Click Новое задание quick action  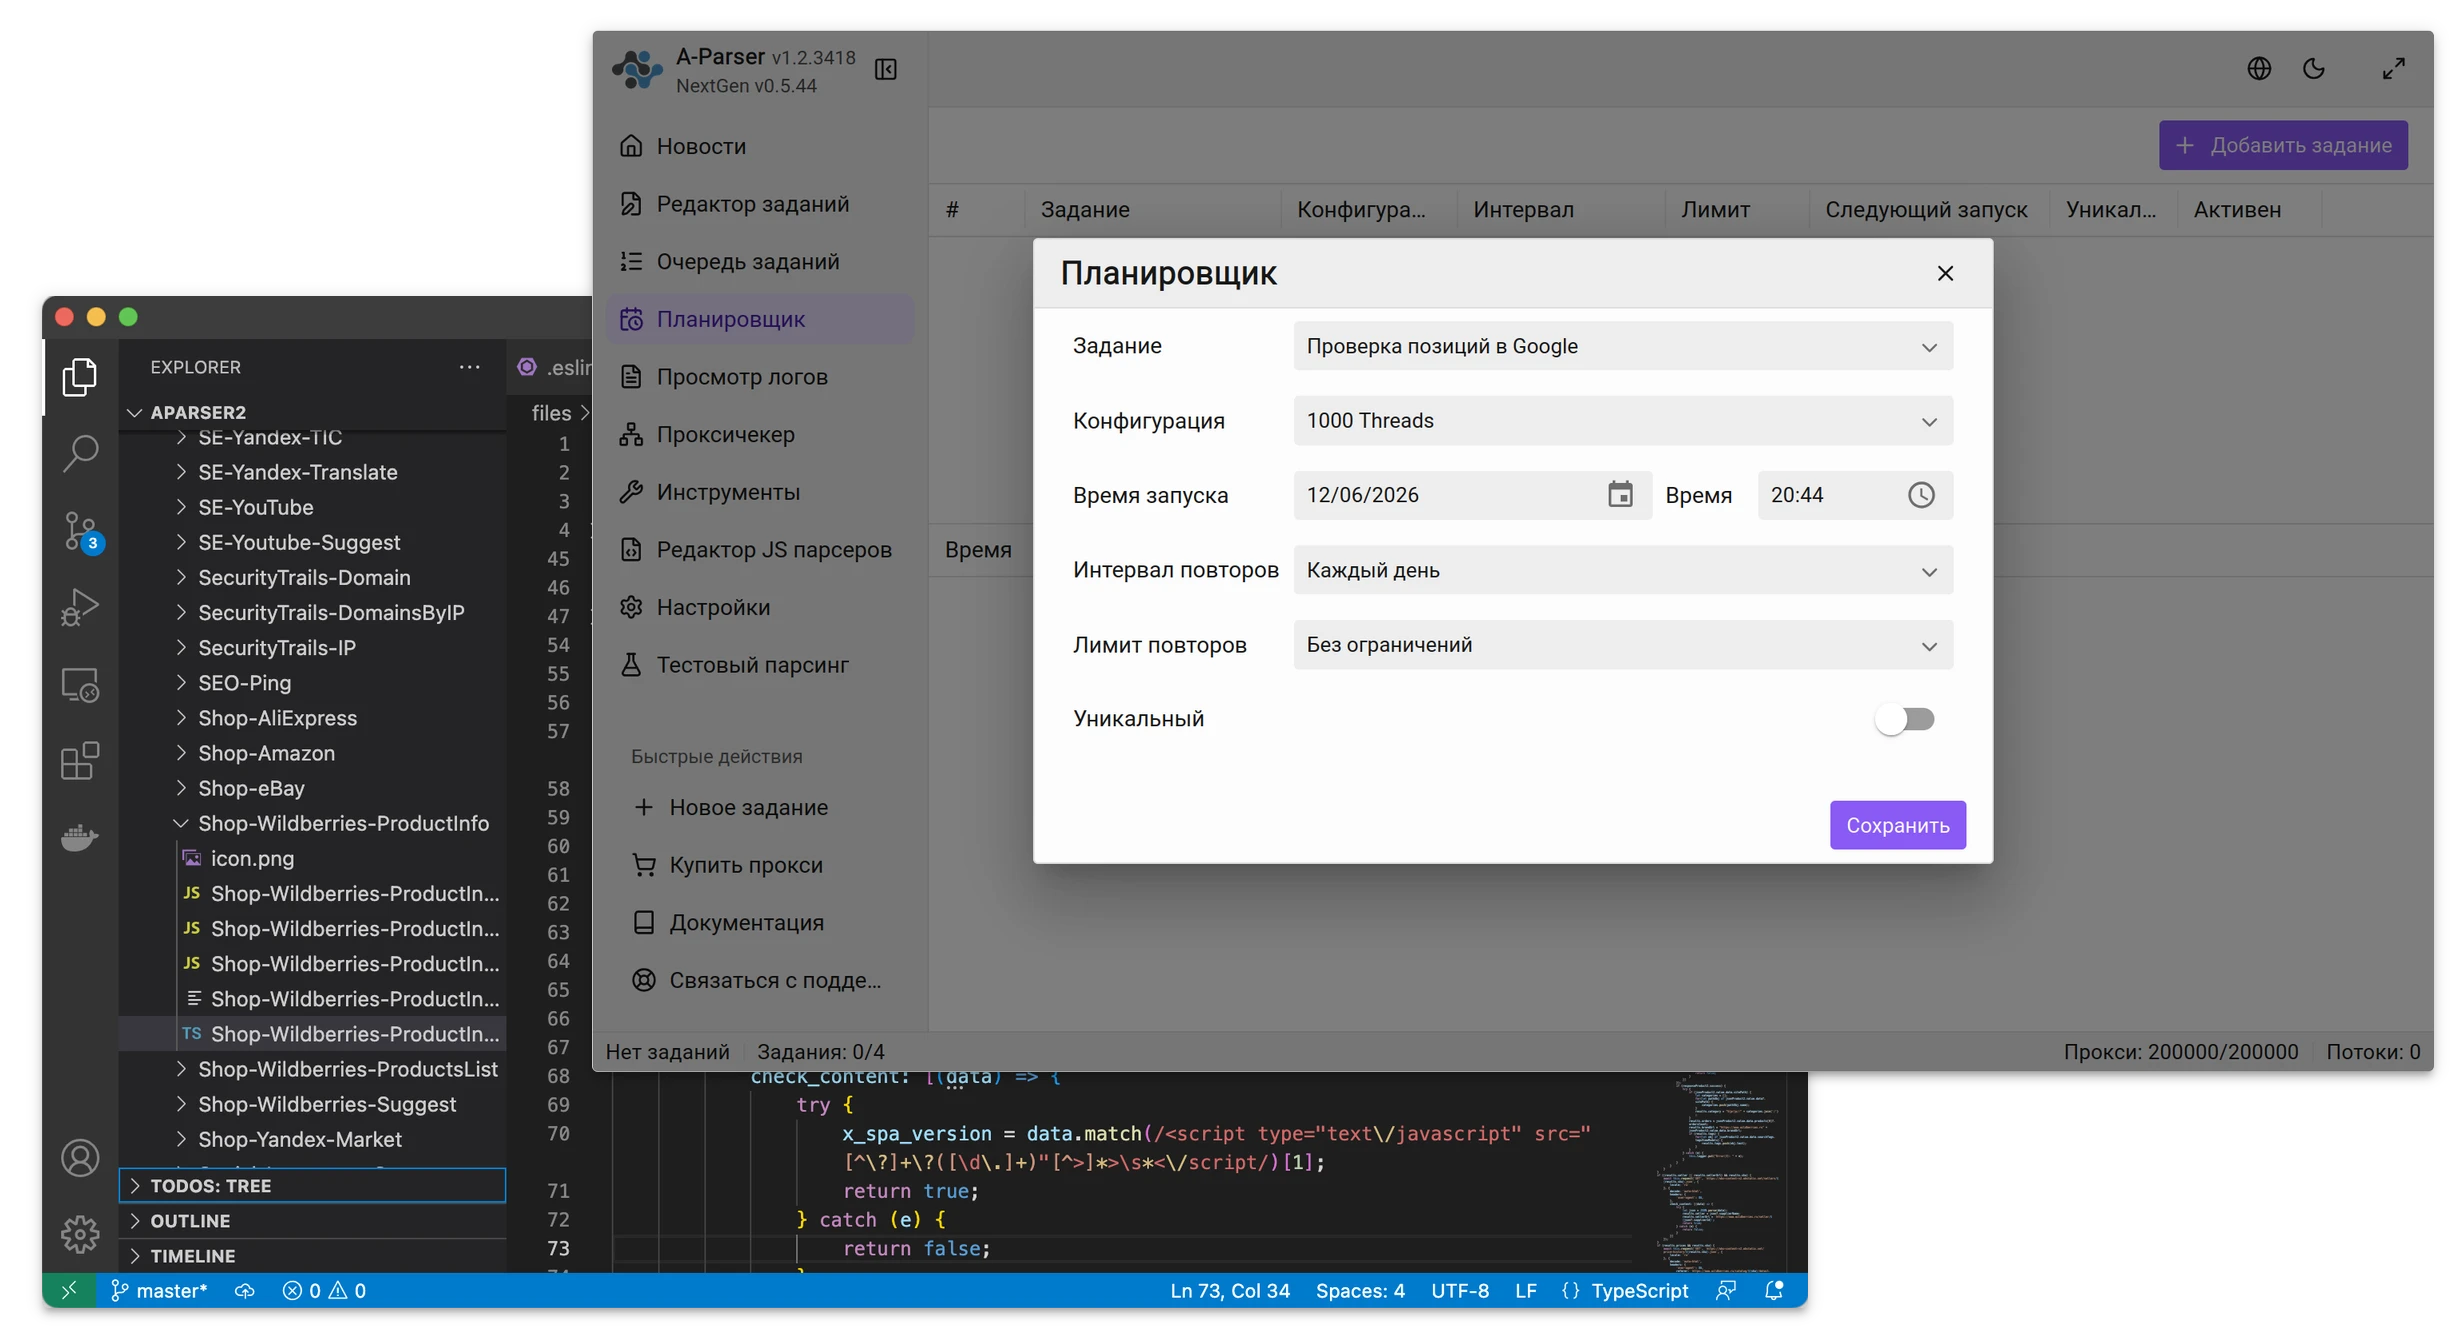[x=732, y=807]
